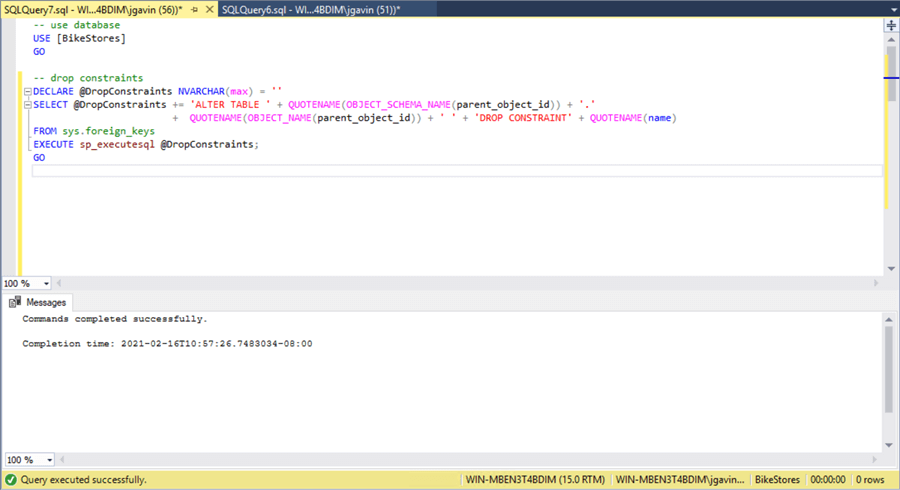Click 'FROM sys.foreign_keys' line

[x=94, y=131]
